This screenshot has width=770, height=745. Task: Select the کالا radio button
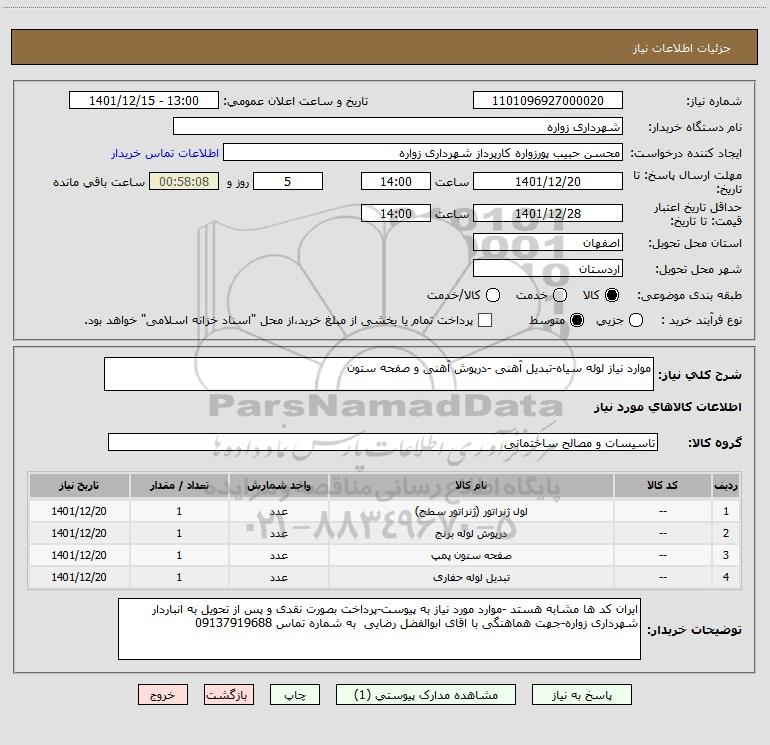(x=612, y=295)
